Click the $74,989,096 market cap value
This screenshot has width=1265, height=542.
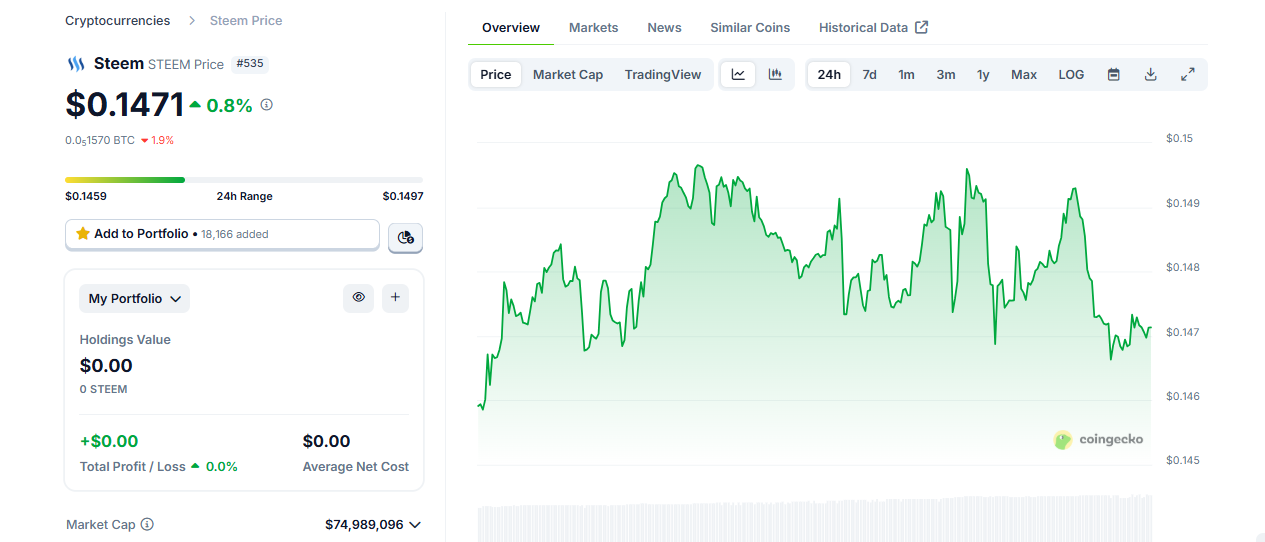coord(364,524)
